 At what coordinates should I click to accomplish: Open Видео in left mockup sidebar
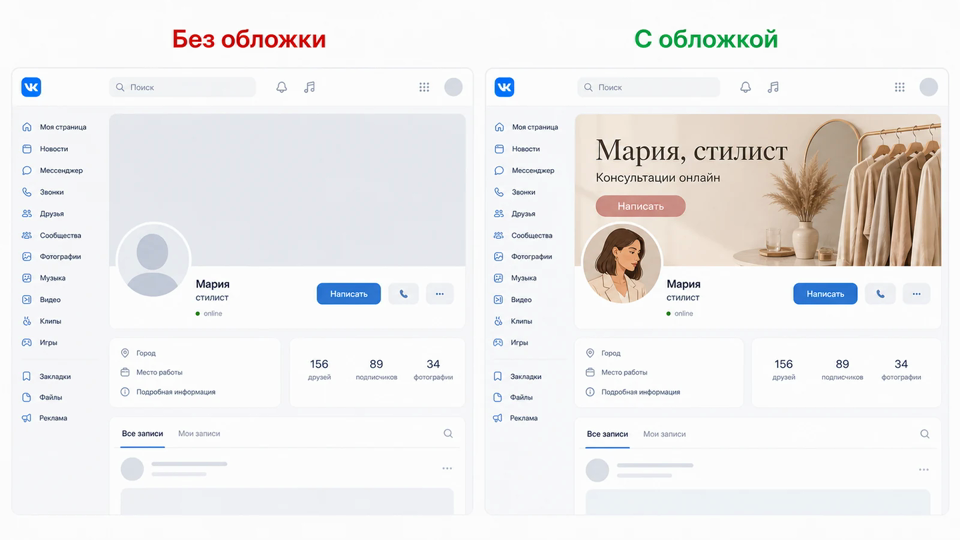click(x=41, y=299)
